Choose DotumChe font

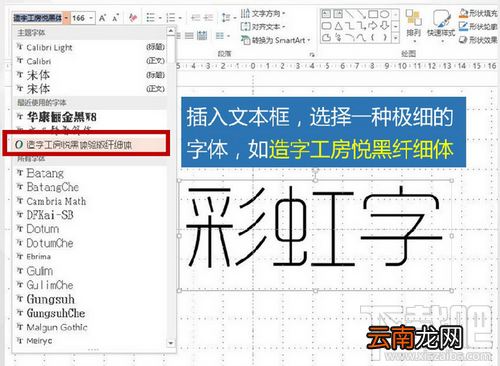[90, 243]
